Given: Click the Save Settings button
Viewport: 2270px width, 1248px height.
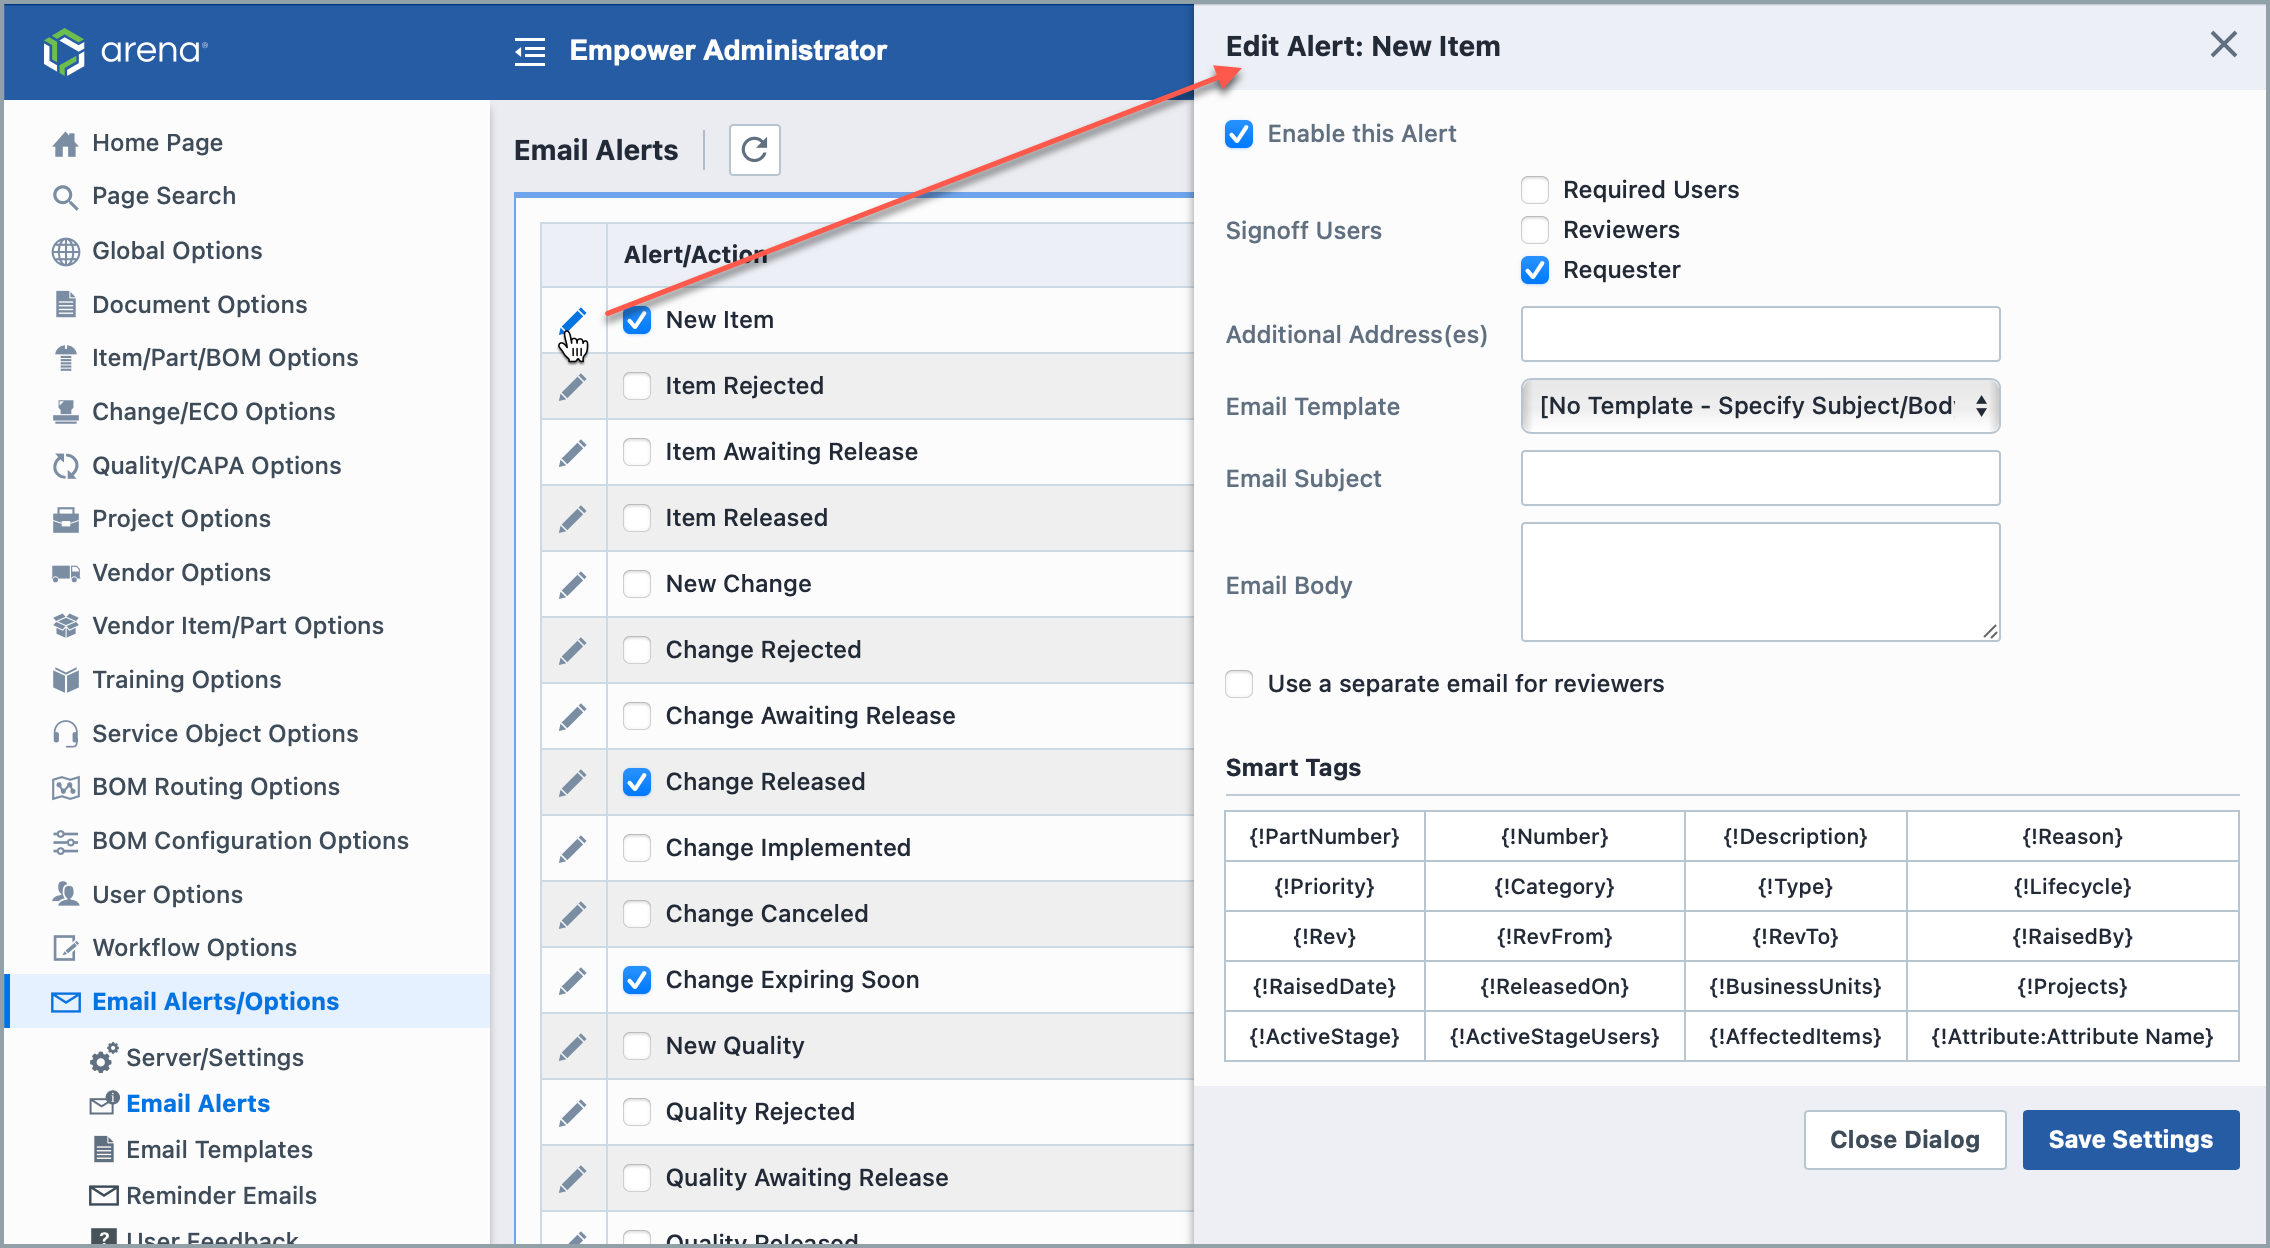Looking at the screenshot, I should point(2130,1140).
